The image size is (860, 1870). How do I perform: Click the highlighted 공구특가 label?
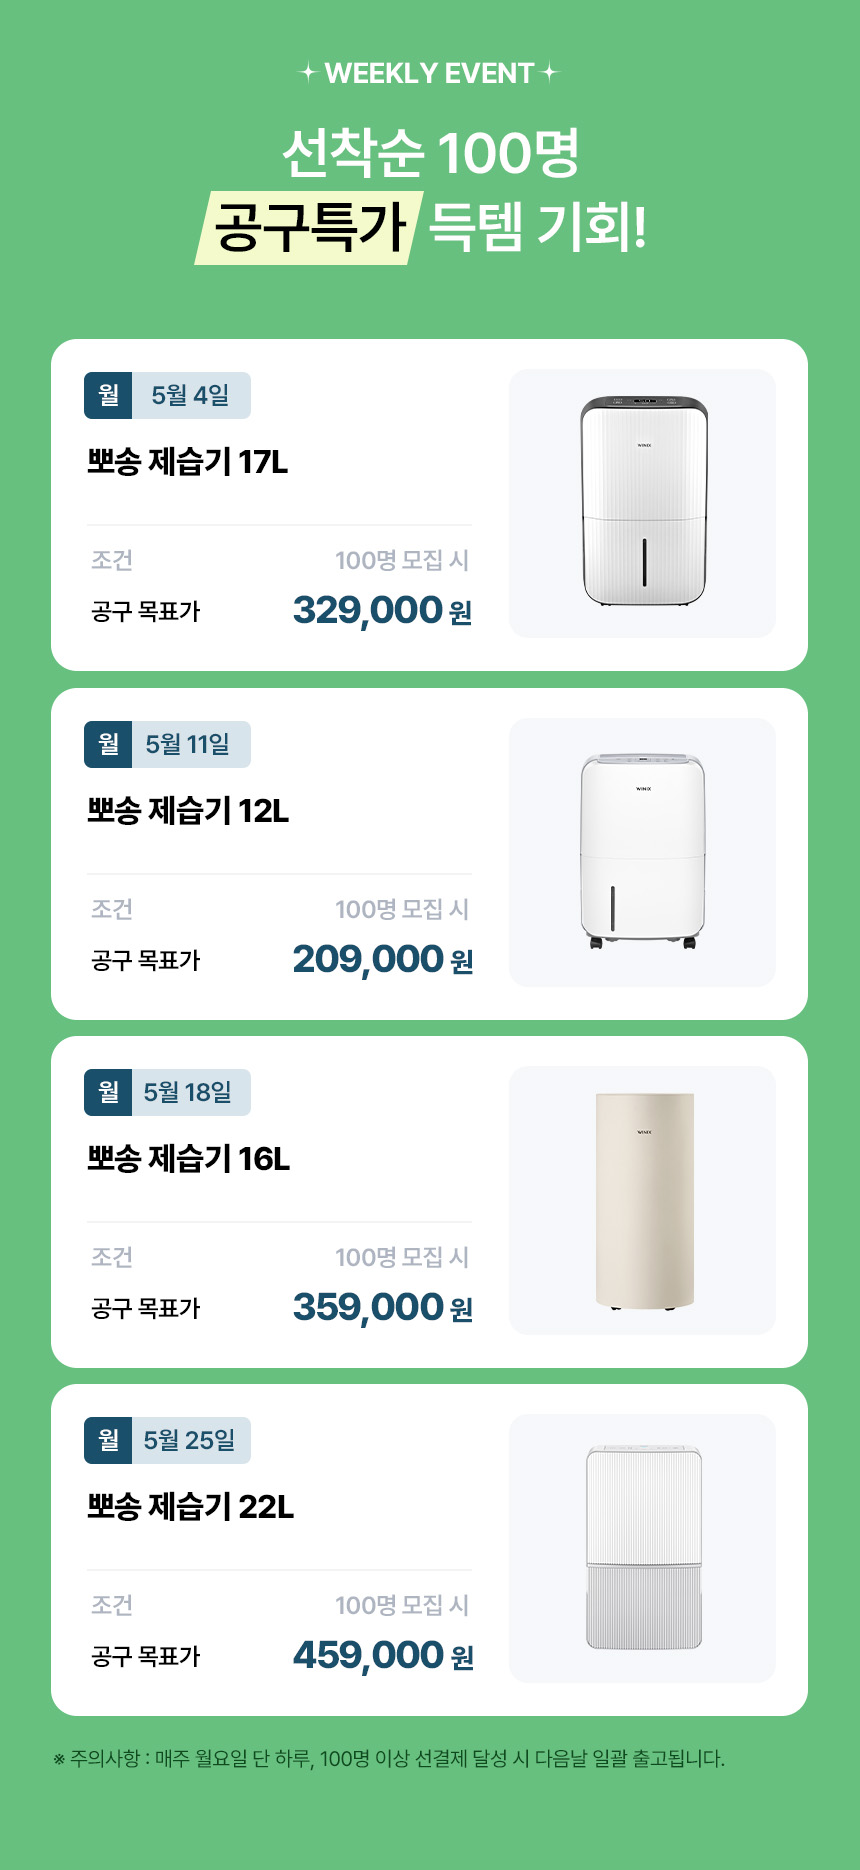pyautogui.click(x=309, y=227)
